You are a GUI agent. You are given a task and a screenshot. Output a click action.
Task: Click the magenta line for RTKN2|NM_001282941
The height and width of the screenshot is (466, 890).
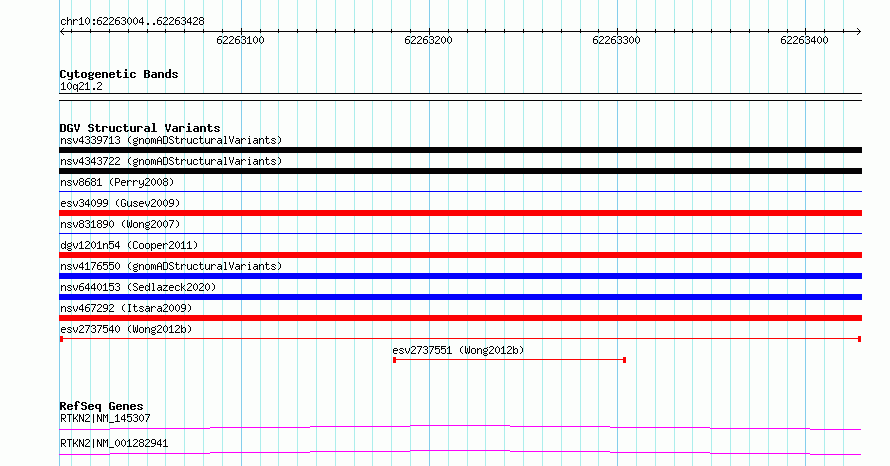click(460, 452)
